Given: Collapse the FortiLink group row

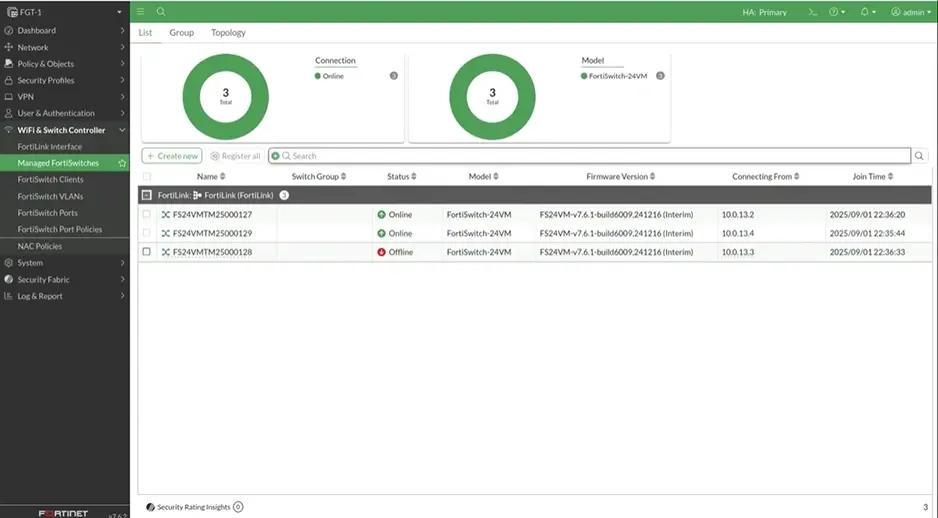Looking at the screenshot, I should tap(147, 195).
